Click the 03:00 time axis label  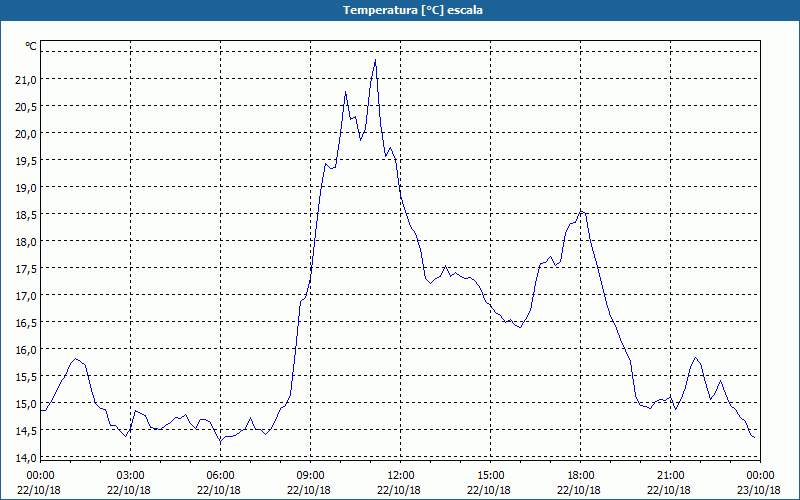tap(131, 475)
